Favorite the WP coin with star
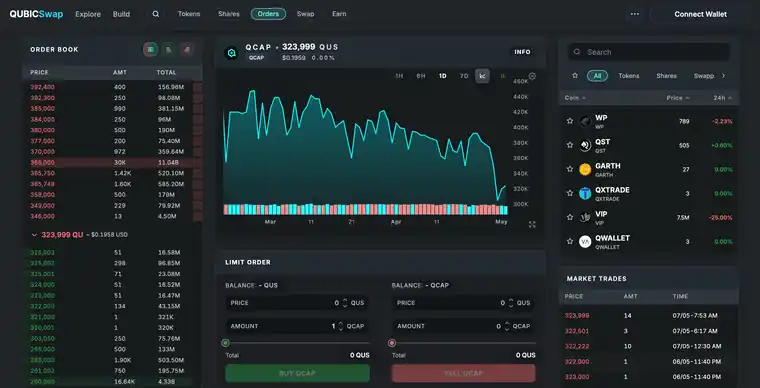 point(570,121)
